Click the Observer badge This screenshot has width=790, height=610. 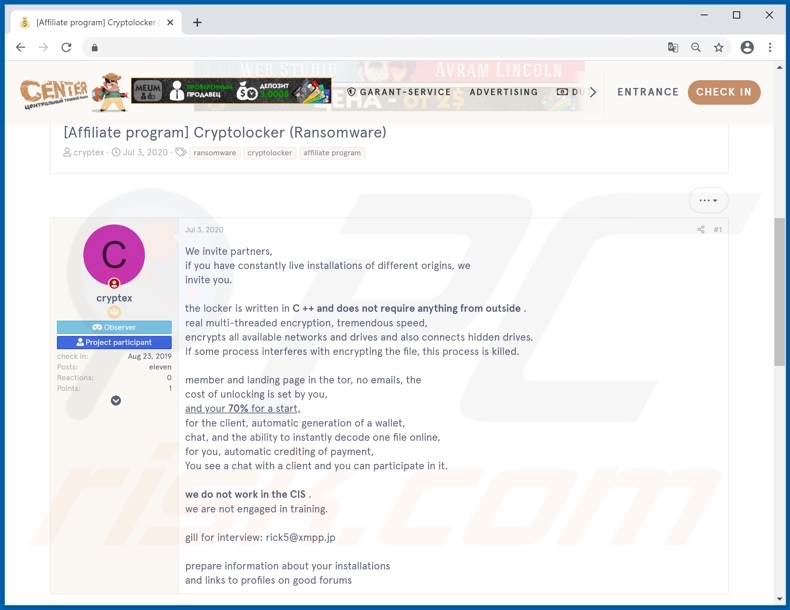coord(114,327)
